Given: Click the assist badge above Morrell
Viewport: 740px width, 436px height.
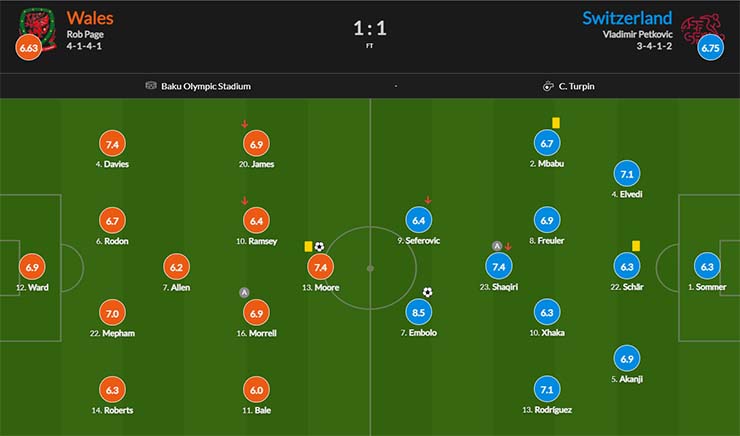Looking at the screenshot, I should click(244, 293).
